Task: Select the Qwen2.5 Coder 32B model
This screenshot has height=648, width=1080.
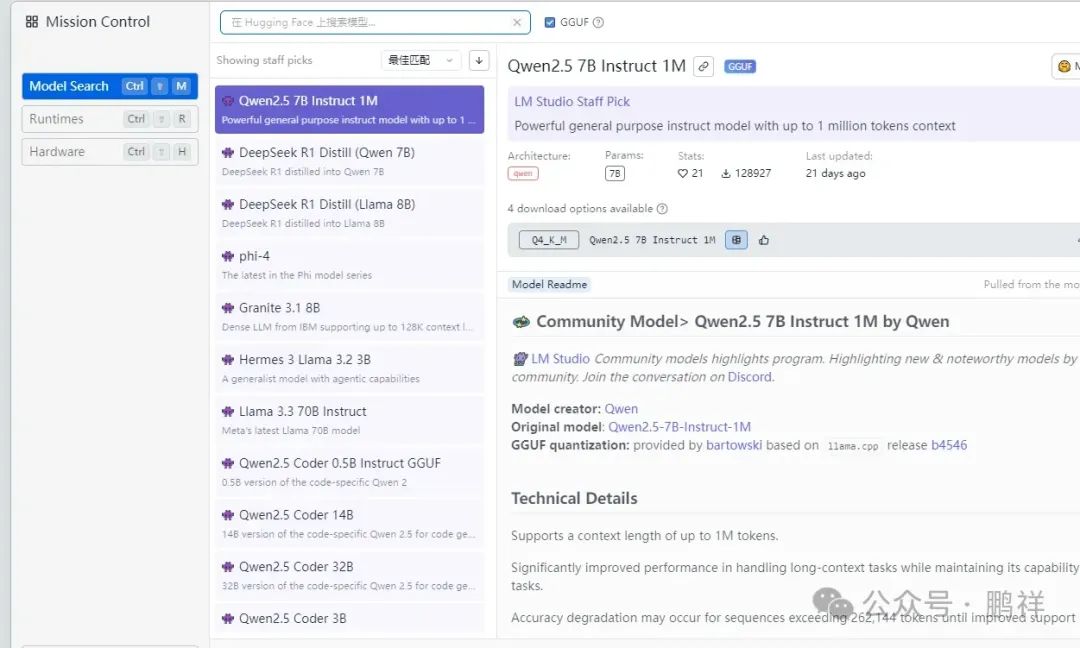Action: point(349,575)
